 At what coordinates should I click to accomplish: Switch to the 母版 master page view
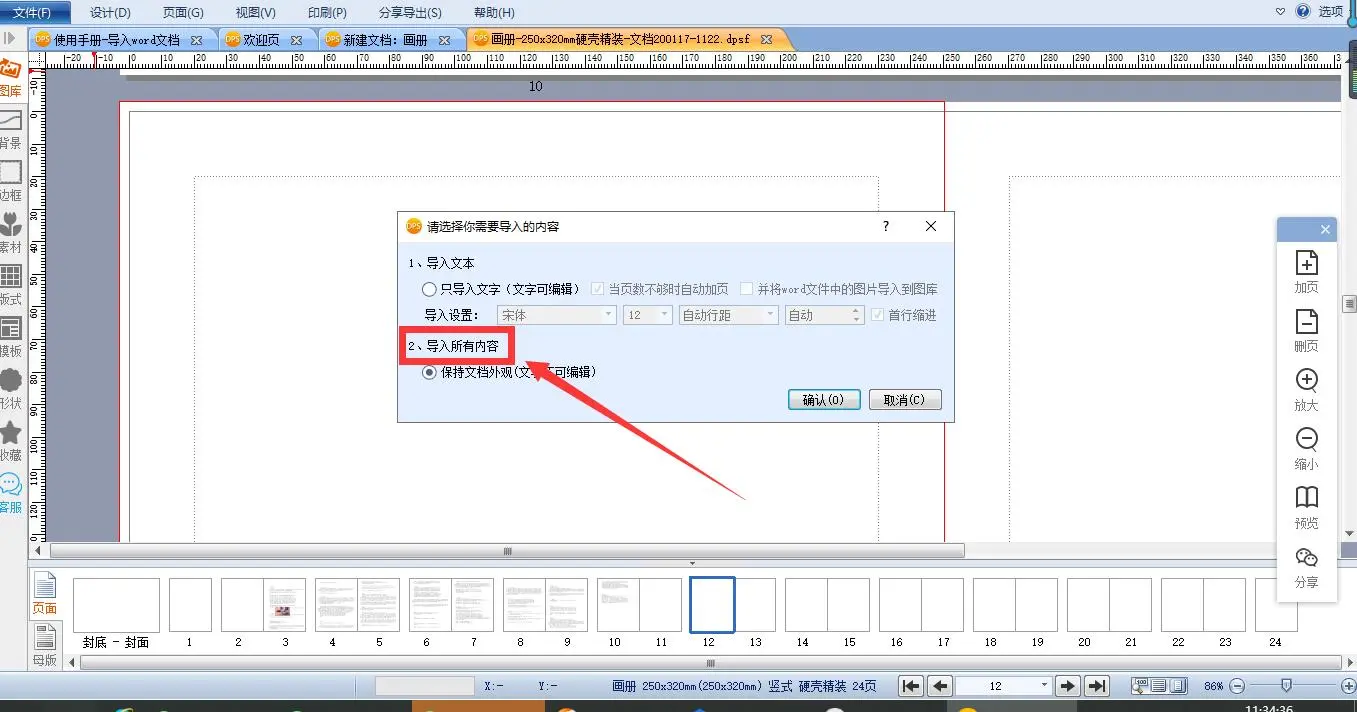[x=45, y=645]
